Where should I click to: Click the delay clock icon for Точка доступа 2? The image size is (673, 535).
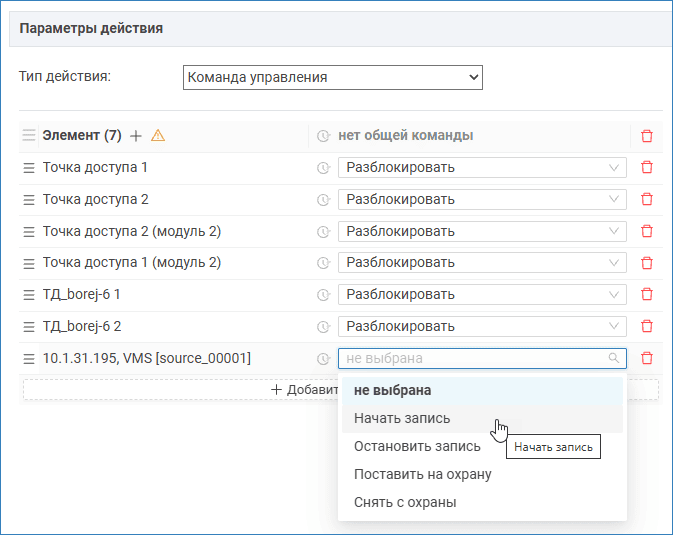point(323,200)
